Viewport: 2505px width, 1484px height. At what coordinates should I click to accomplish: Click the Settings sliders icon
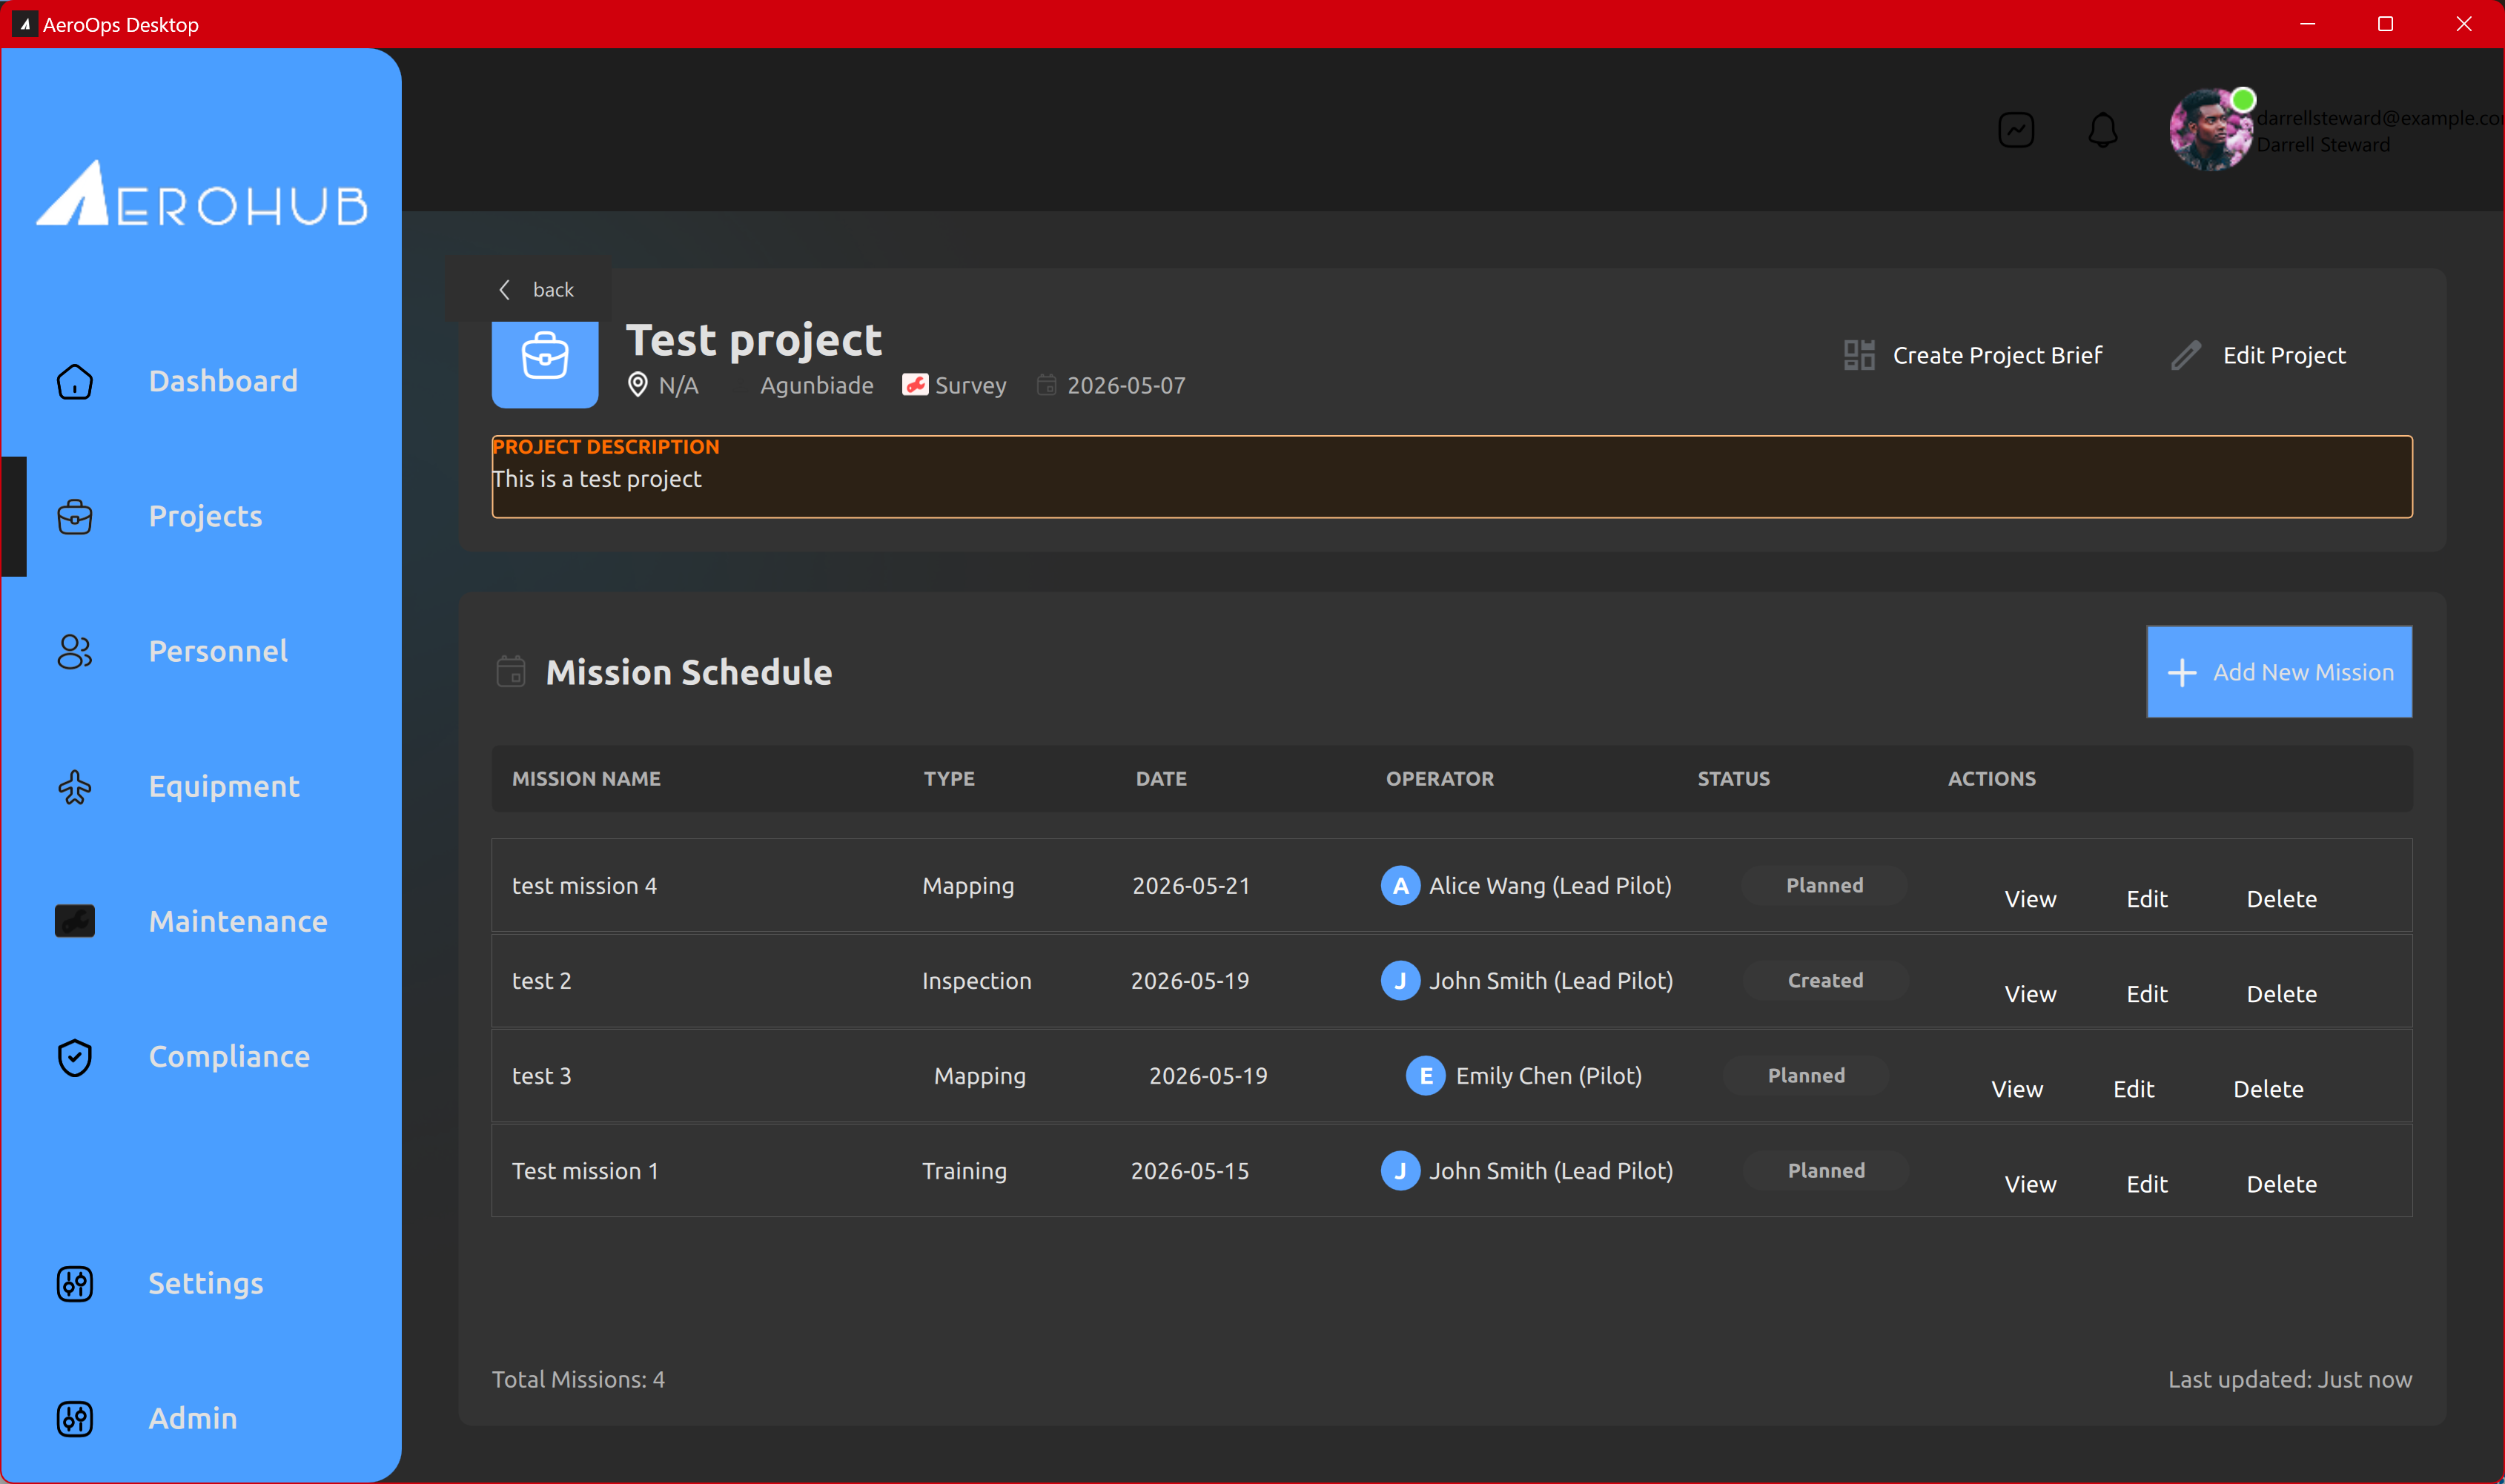point(75,1283)
